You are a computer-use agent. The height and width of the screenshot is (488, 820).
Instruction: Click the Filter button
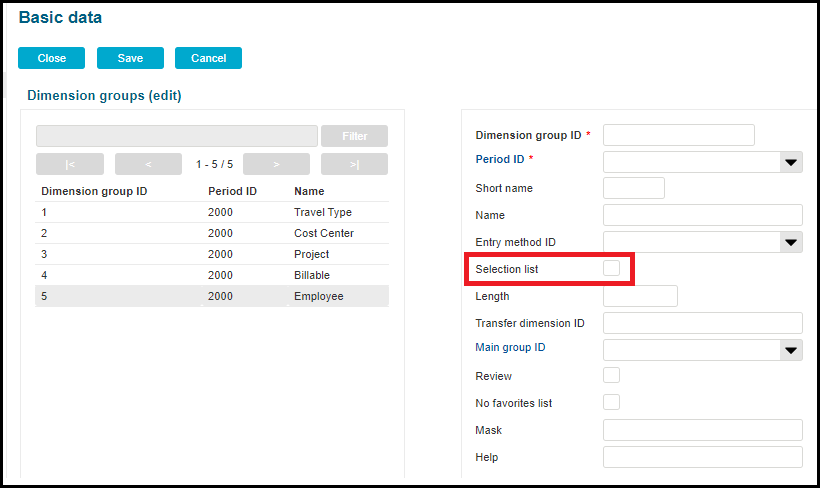pos(354,136)
